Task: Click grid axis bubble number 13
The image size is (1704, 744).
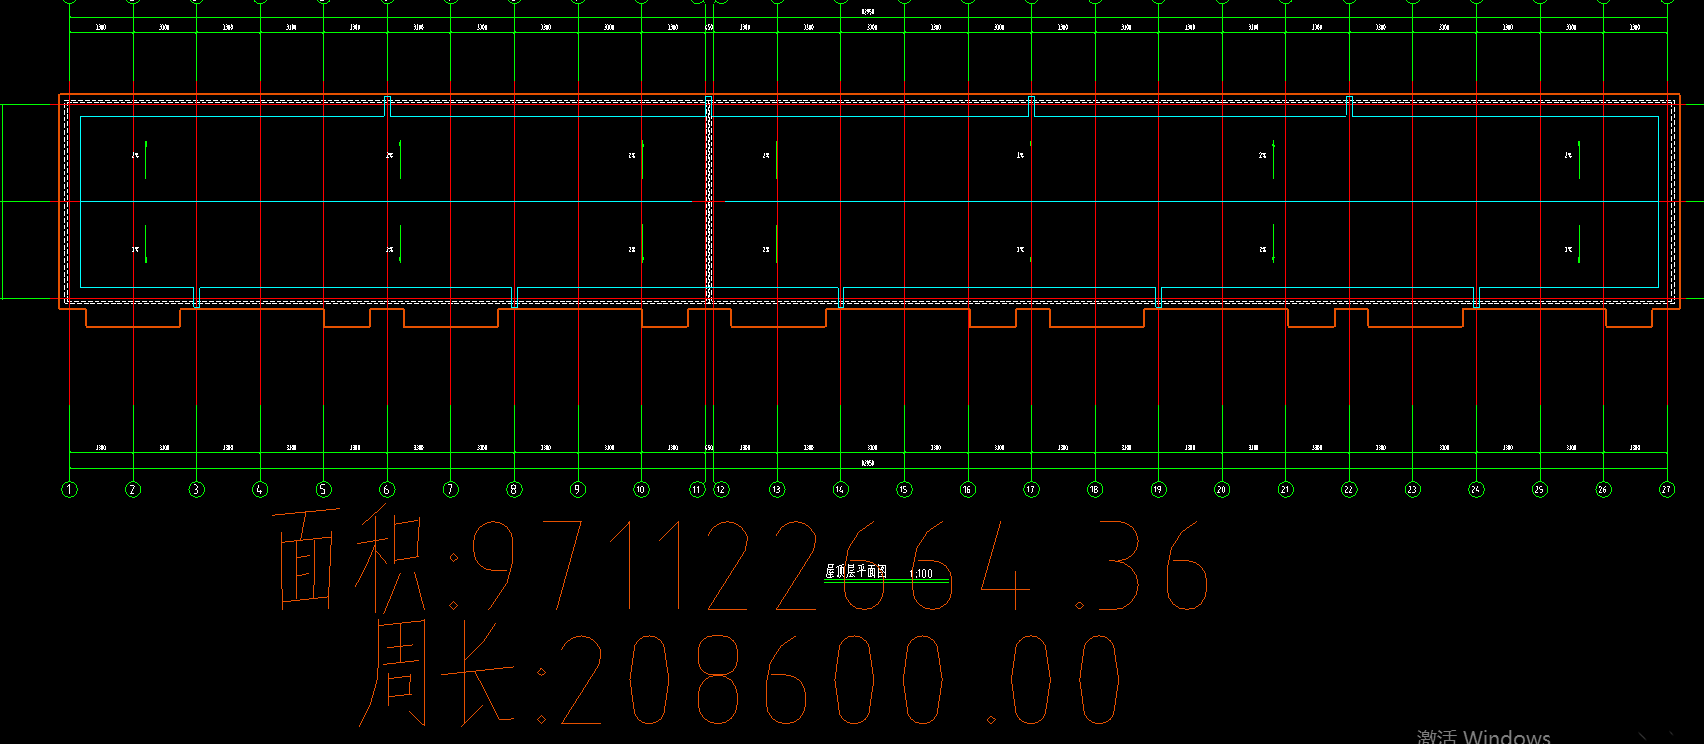Action: coord(777,489)
